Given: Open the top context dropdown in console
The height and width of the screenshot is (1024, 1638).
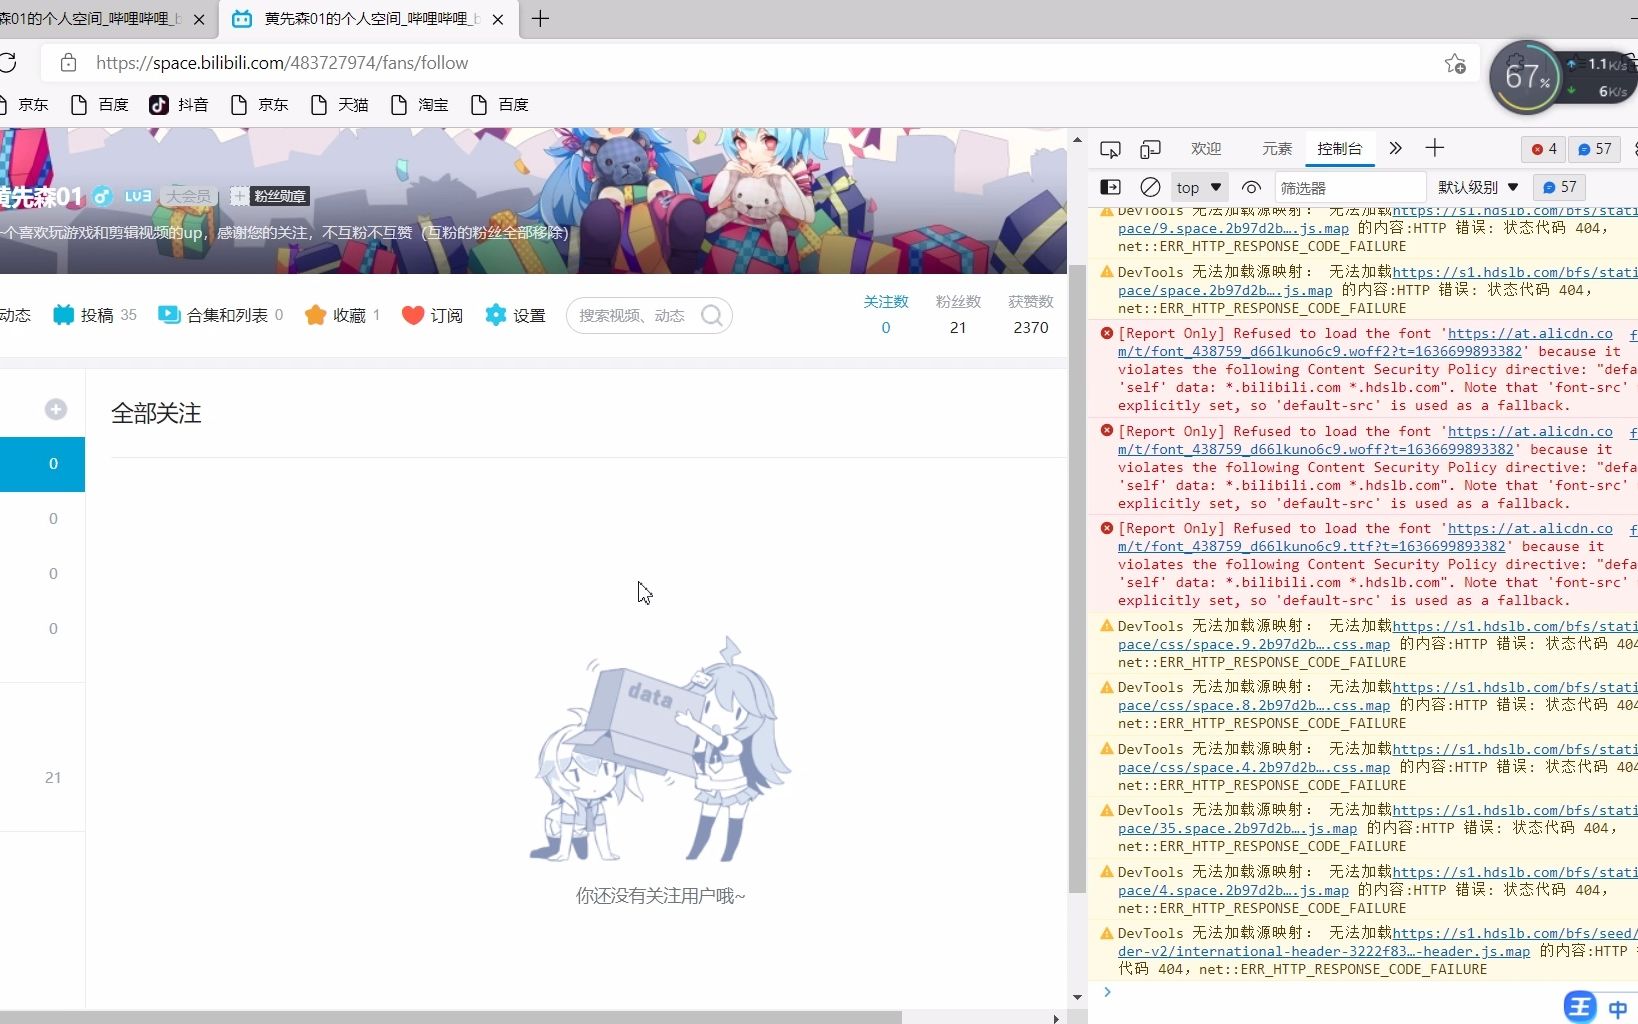Looking at the screenshot, I should pyautogui.click(x=1199, y=187).
